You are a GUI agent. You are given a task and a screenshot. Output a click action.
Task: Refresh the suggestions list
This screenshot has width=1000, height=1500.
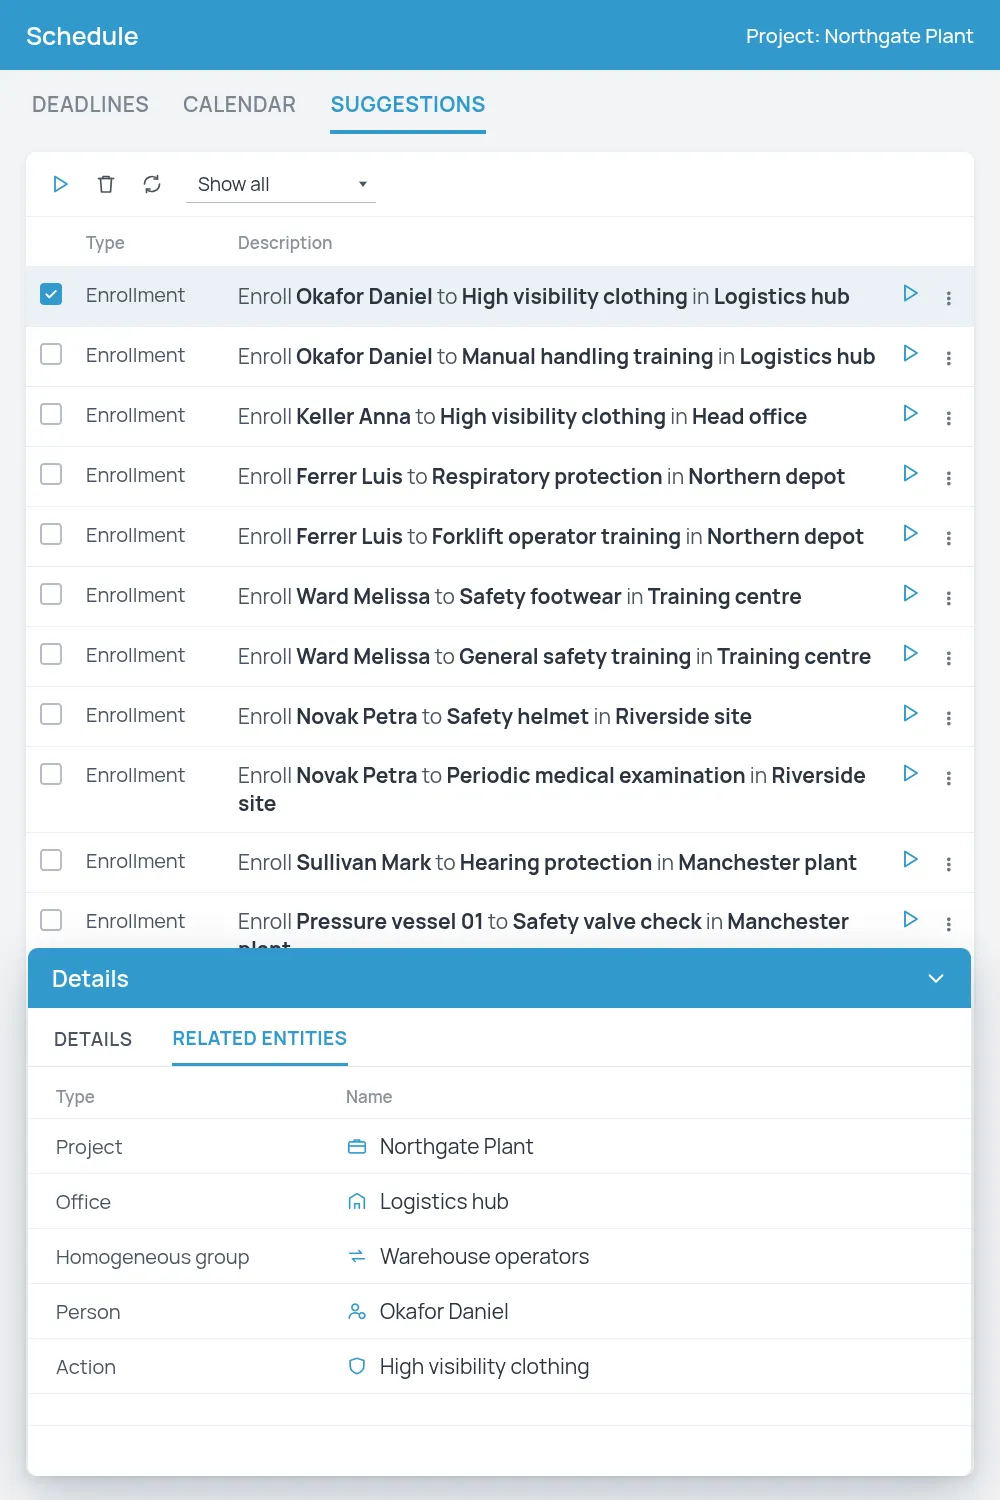click(152, 184)
